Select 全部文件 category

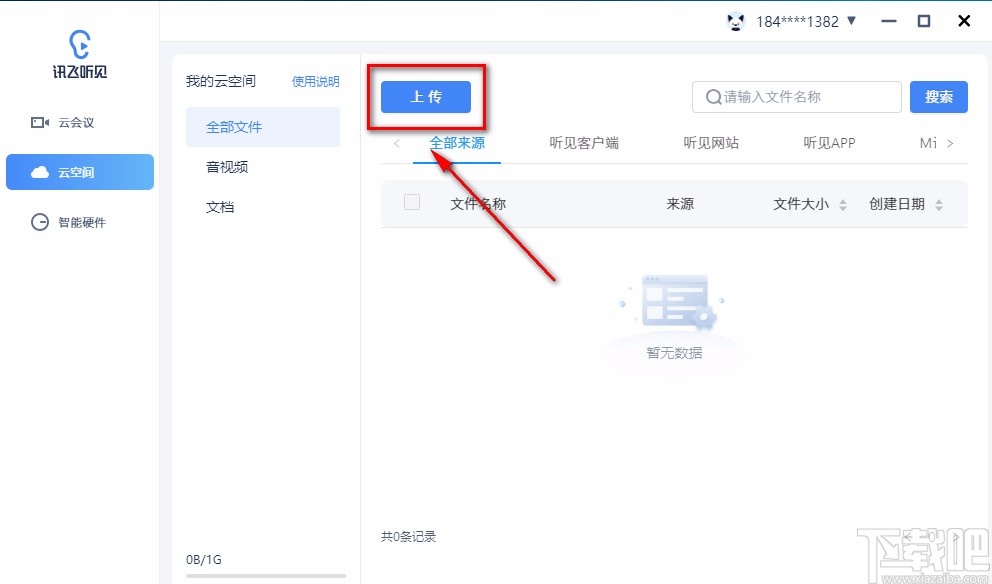(x=263, y=127)
